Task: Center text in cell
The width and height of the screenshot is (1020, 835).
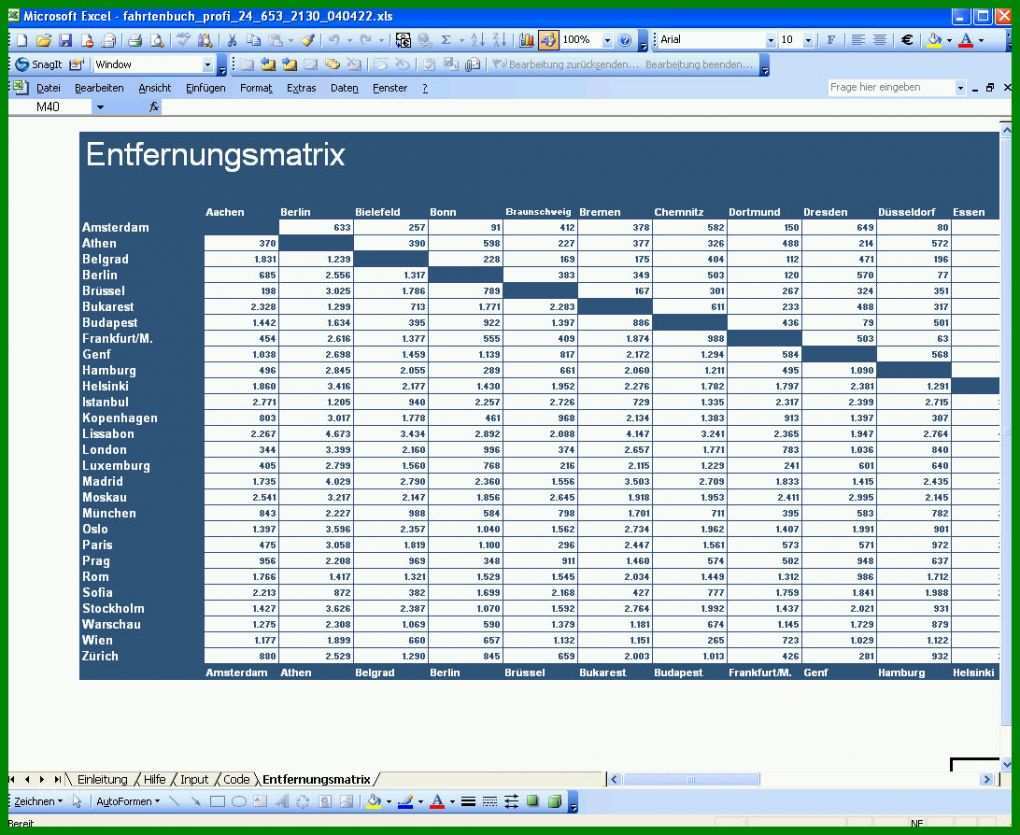Action: click(879, 40)
